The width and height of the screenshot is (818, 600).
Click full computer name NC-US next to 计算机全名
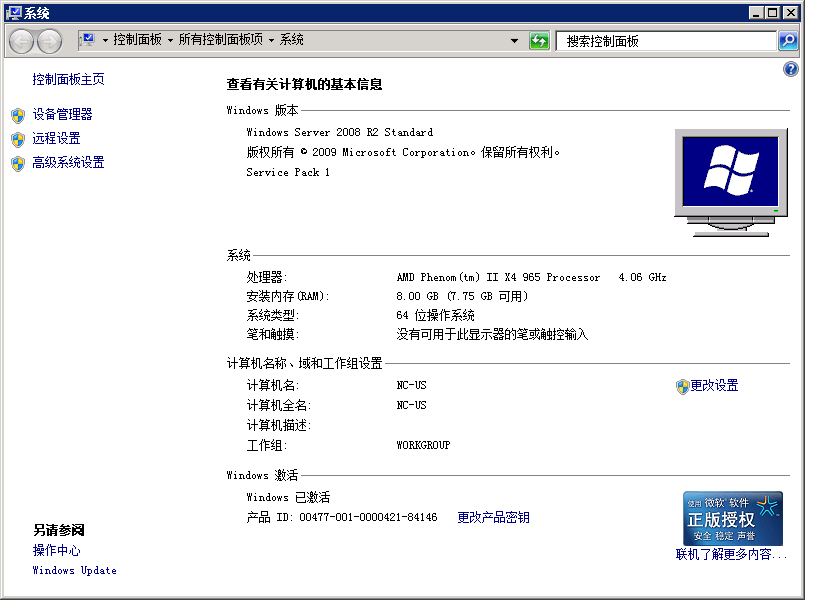[x=412, y=405]
